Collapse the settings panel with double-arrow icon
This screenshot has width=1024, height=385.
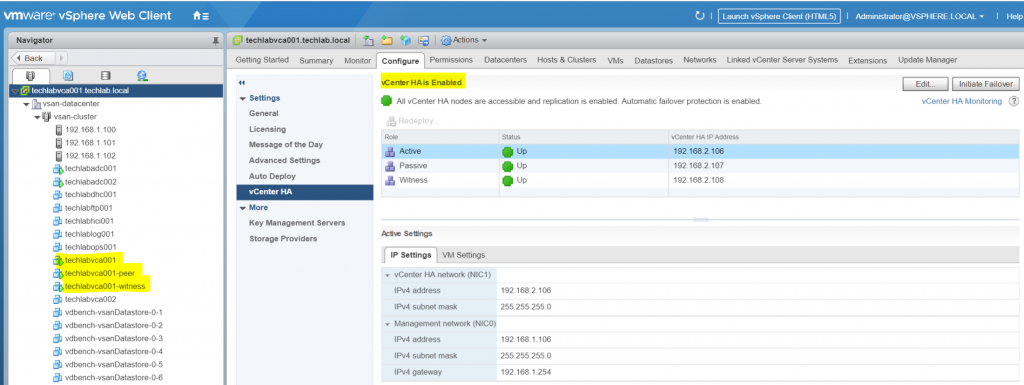(242, 83)
